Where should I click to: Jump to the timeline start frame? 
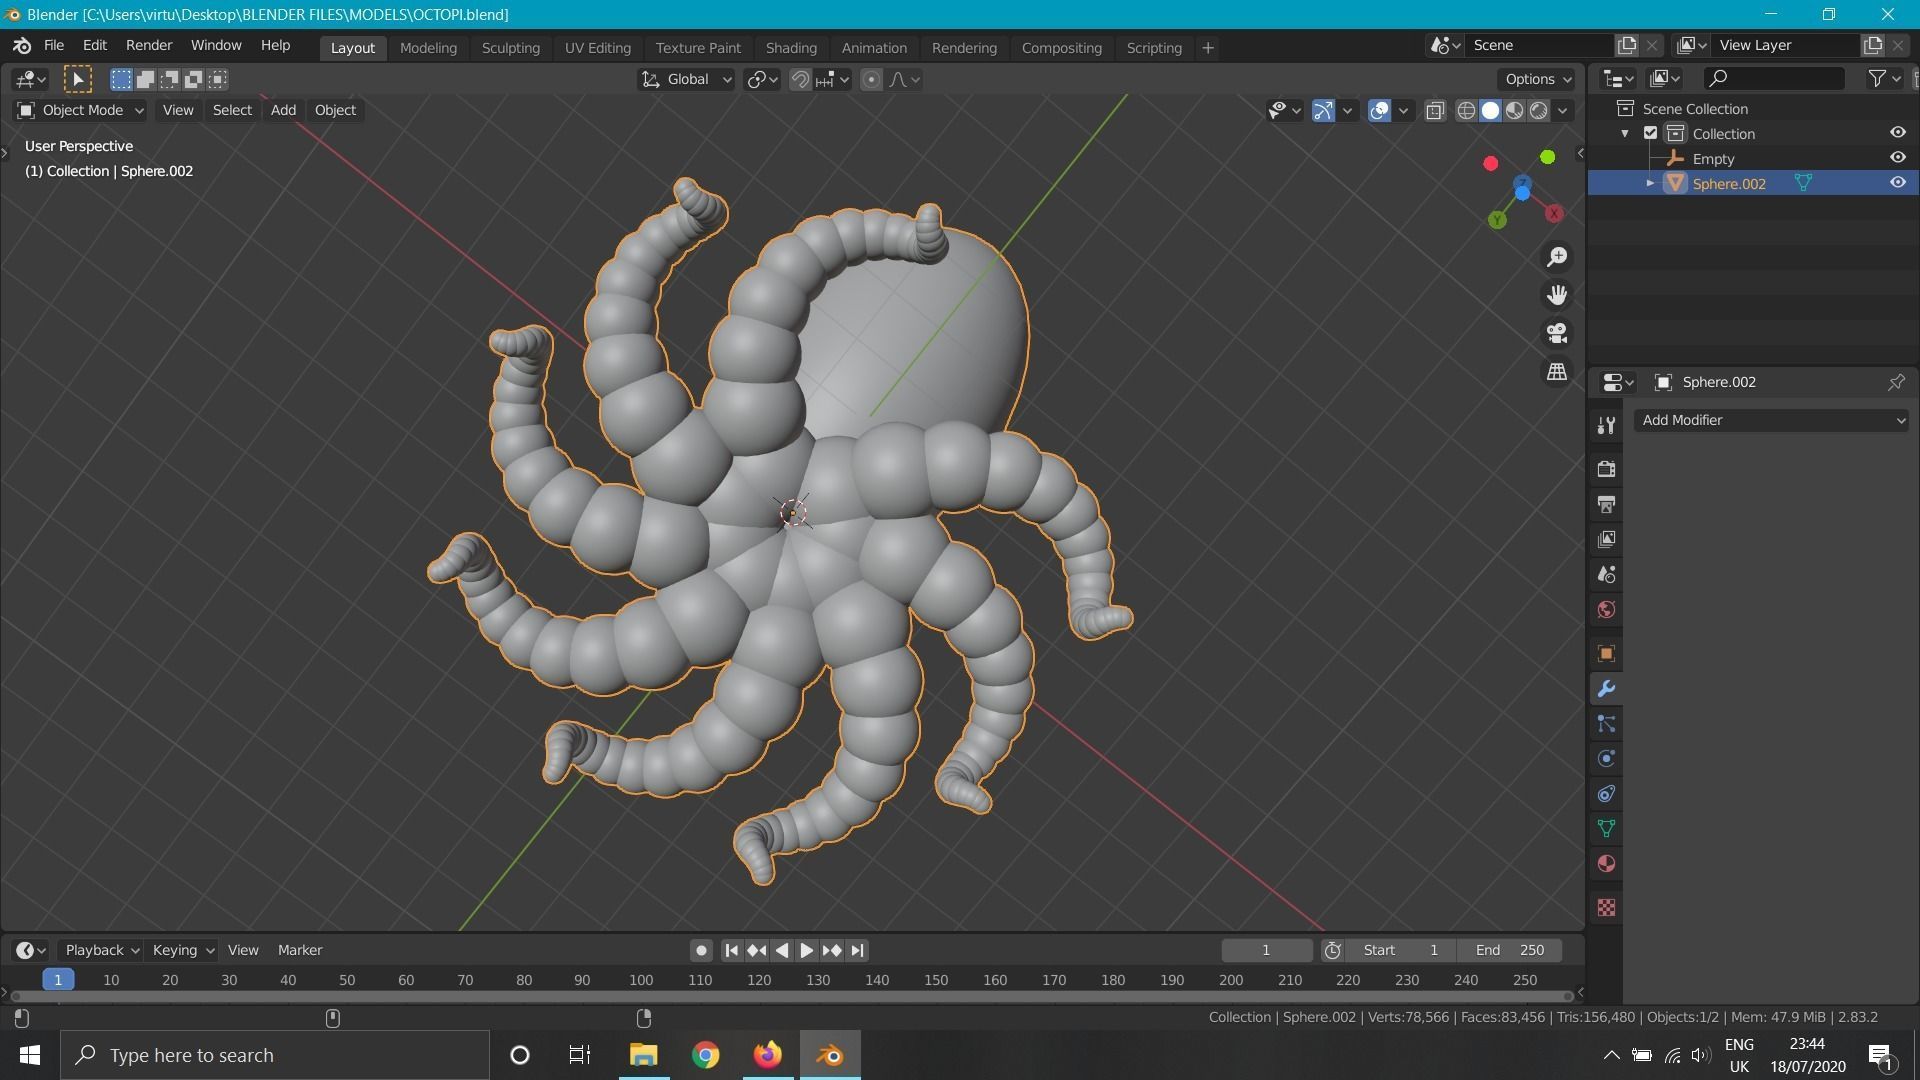click(731, 950)
